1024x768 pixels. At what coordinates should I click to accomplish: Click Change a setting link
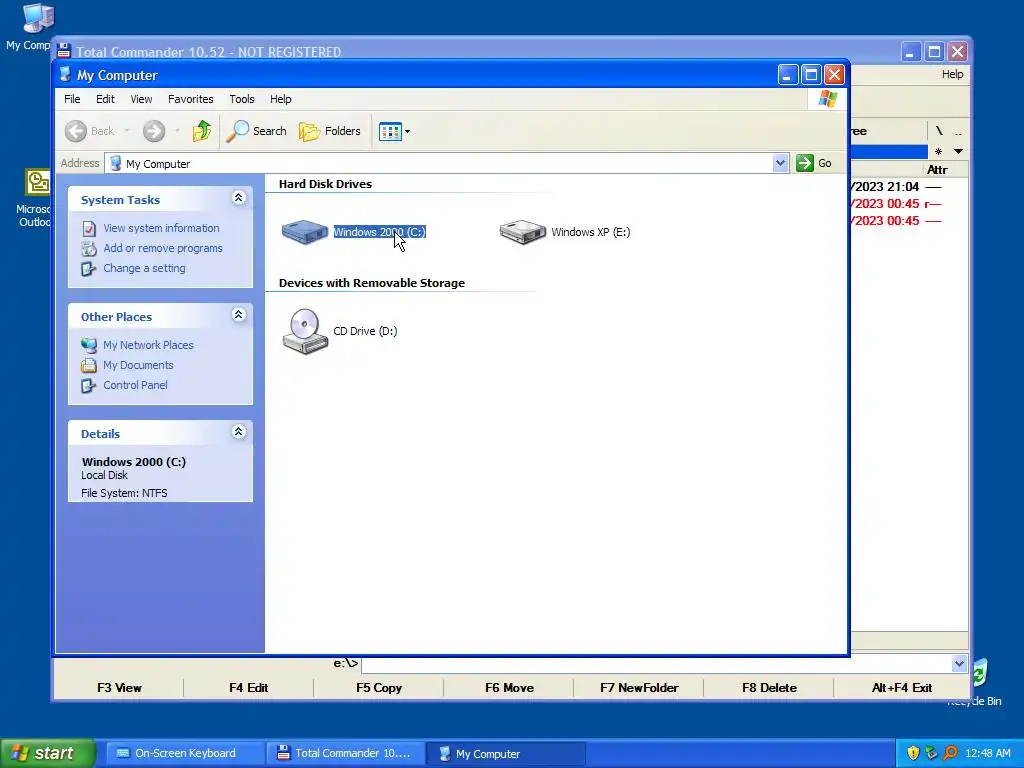[x=144, y=268]
